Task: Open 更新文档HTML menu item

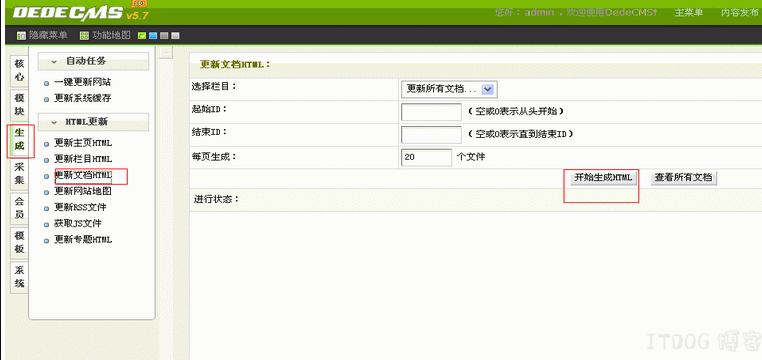Action: (x=83, y=175)
